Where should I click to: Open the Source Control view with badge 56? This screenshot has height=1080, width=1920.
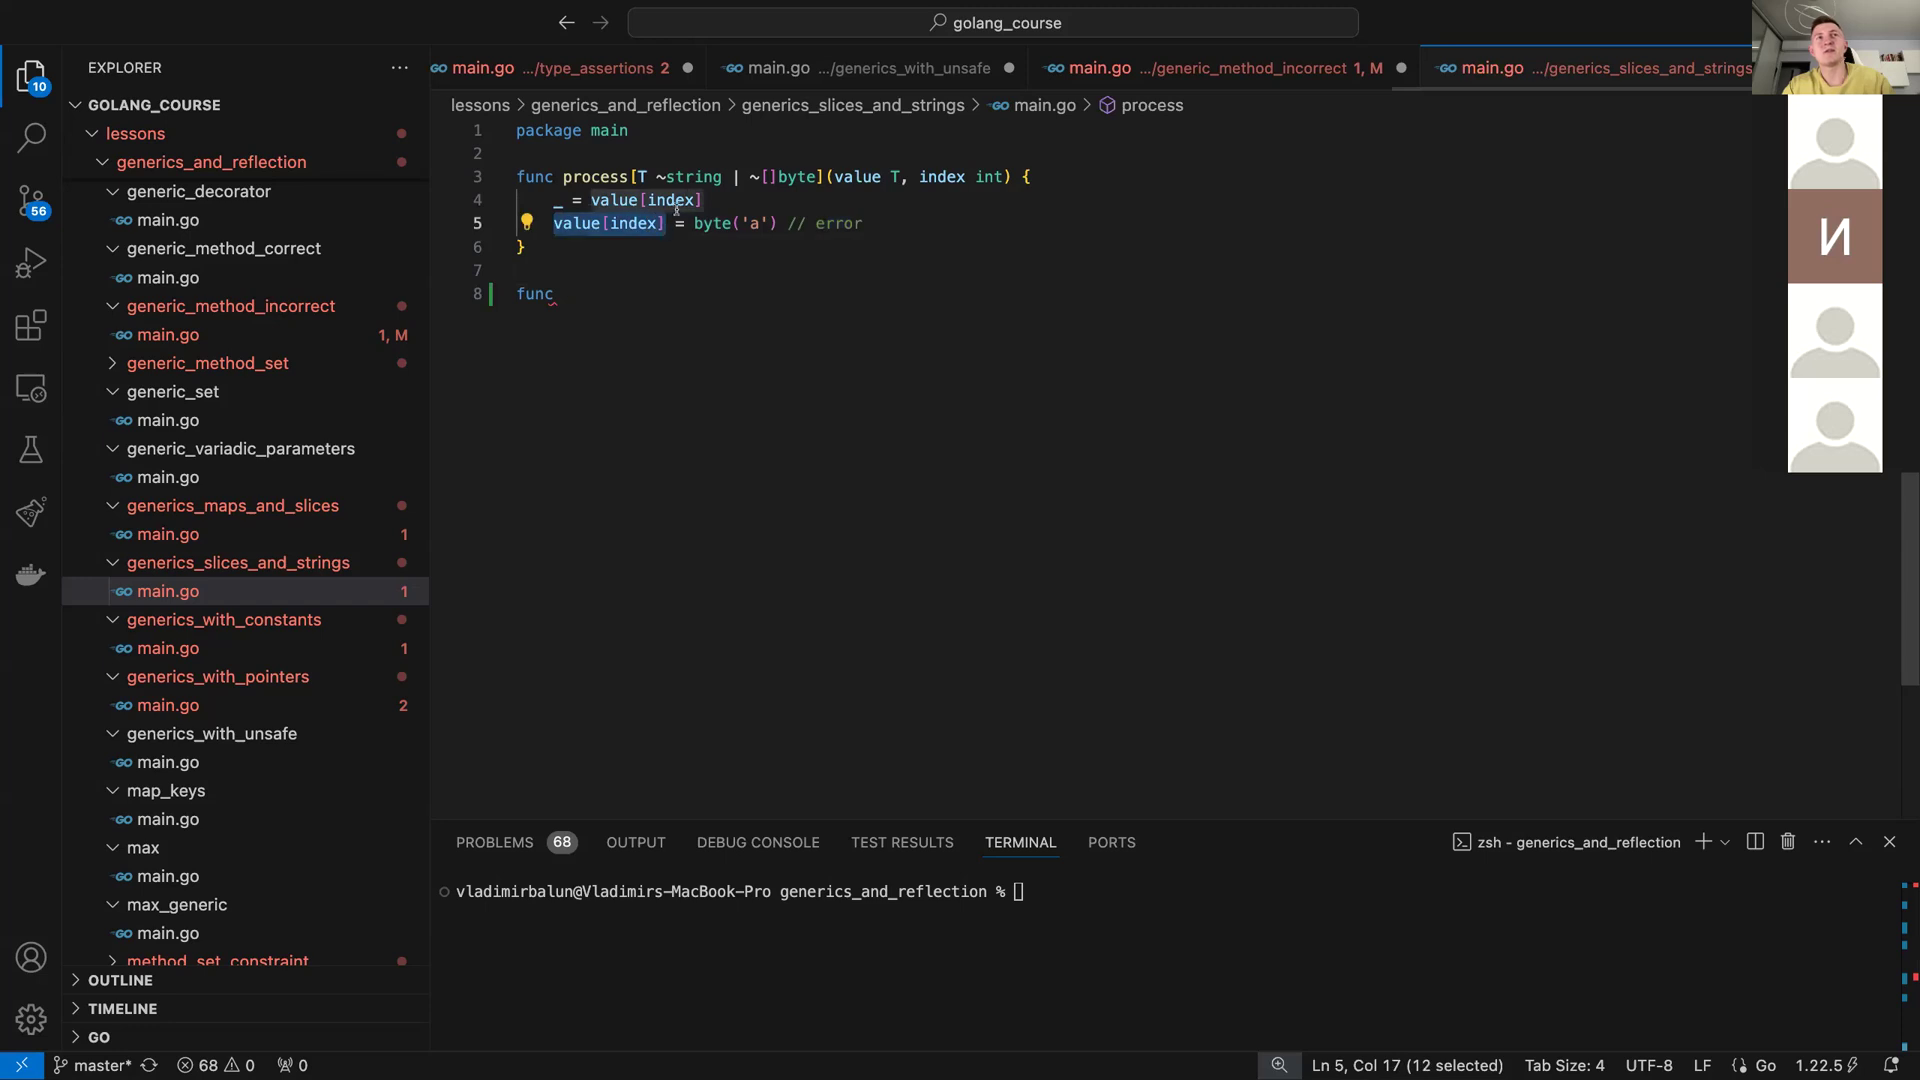pos(31,200)
